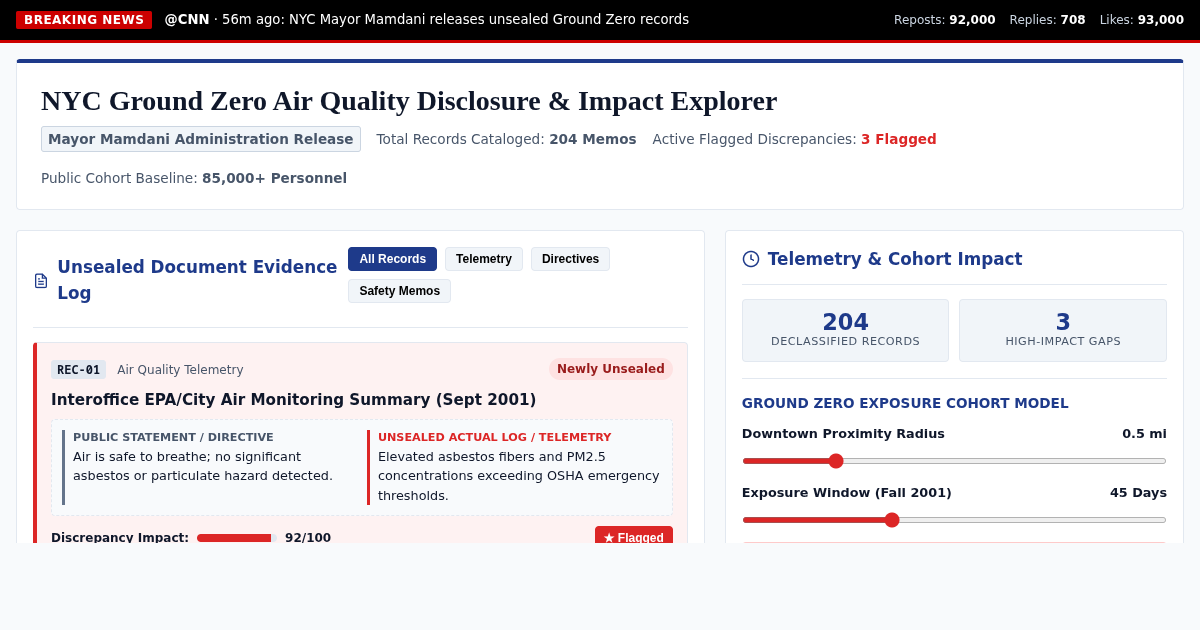The image size is (1200, 630).
Task: Click the 3 High-Impact Gaps stat card
Action: 1063,330
